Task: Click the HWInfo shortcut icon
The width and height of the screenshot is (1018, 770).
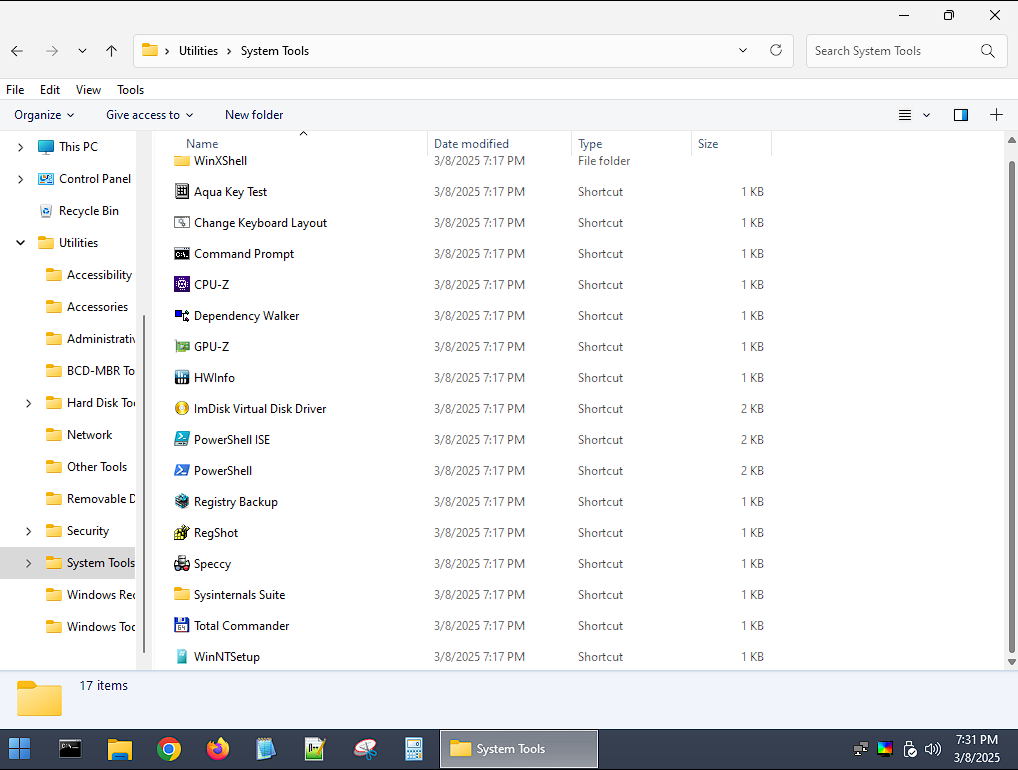Action: pos(182,378)
